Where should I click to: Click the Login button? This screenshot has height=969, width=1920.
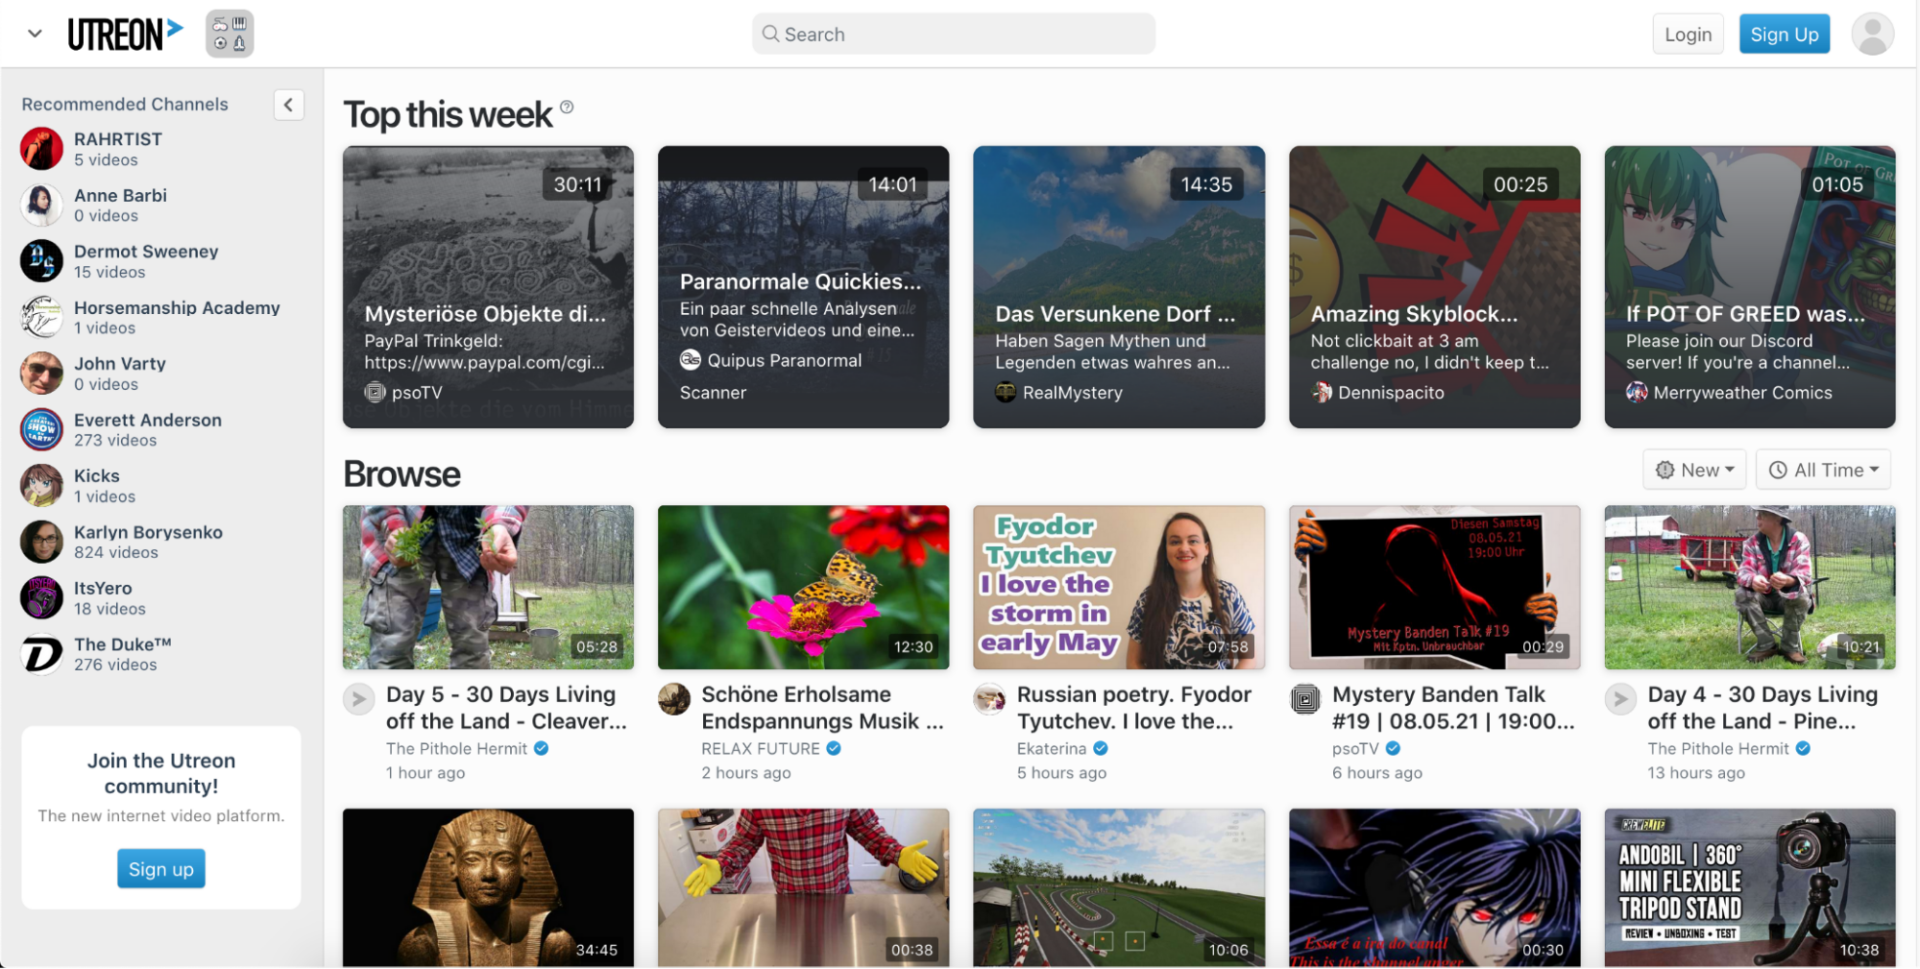coord(1687,33)
